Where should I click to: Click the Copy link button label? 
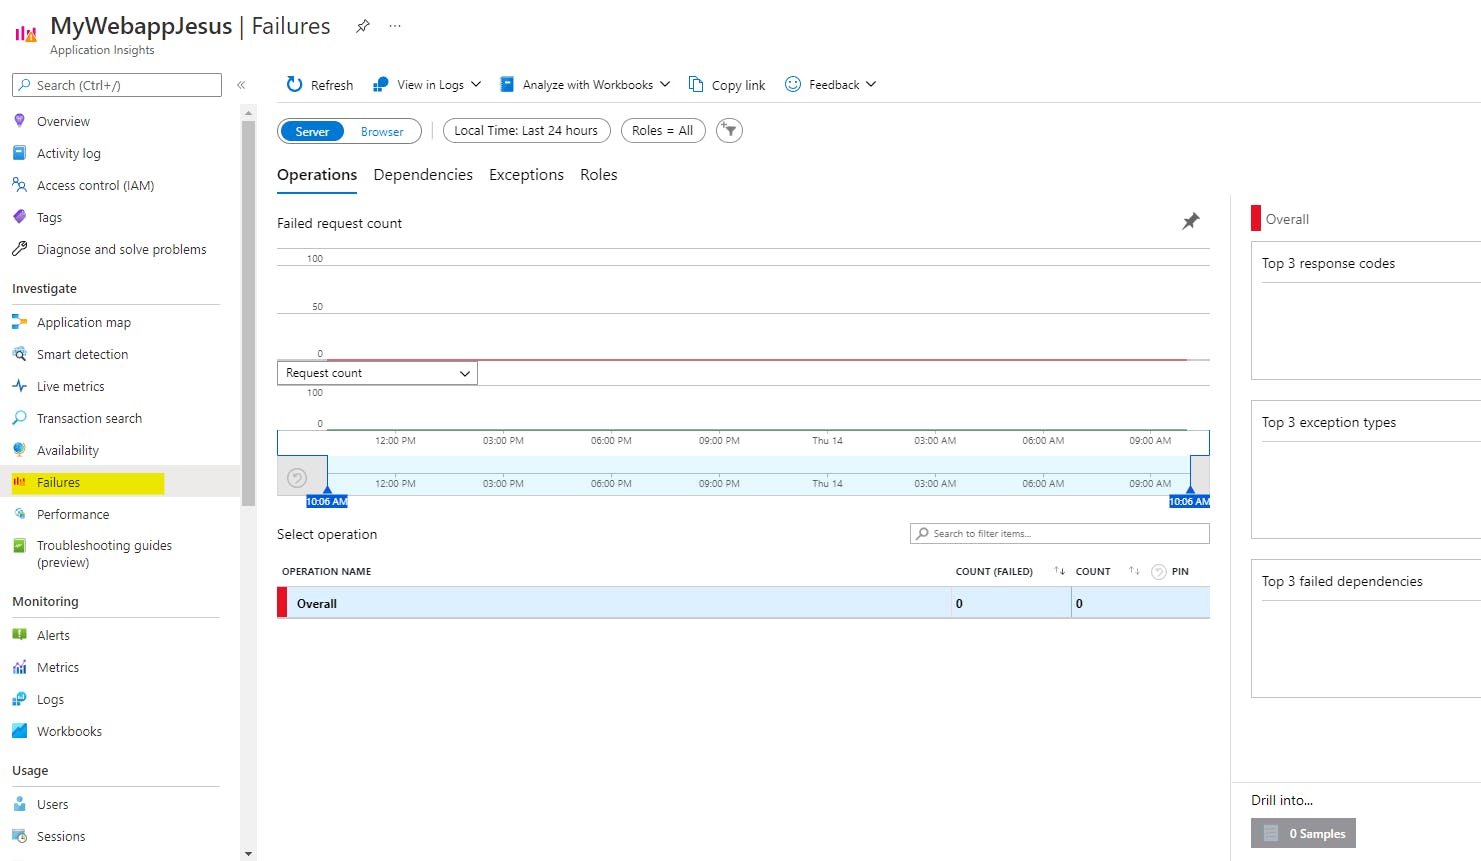[738, 85]
